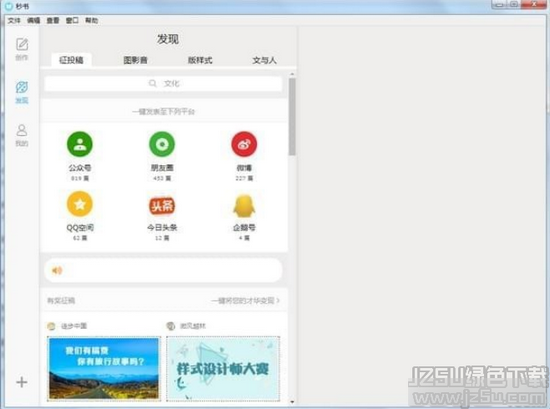Click the plus add icon in sidebar
Screen dimensions: 550x409
tap(22, 382)
